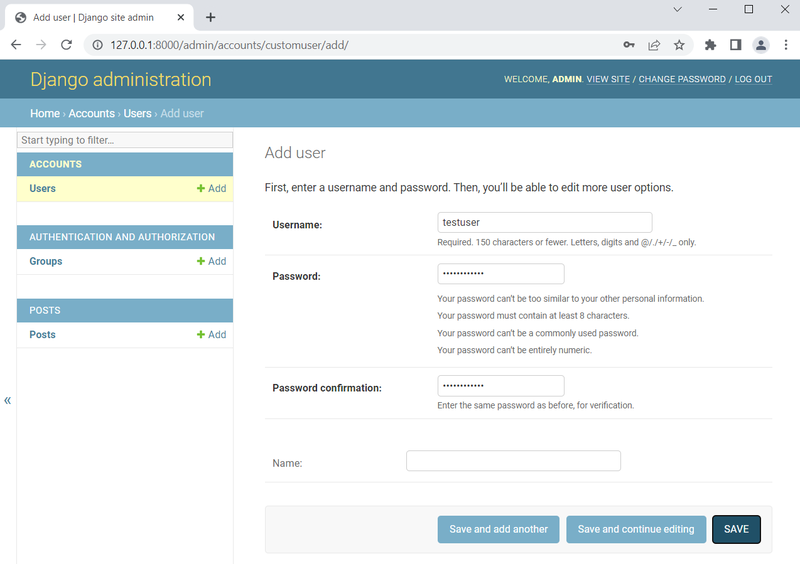Go to Home in the breadcrumbs
This screenshot has width=800, height=564.
tap(45, 113)
